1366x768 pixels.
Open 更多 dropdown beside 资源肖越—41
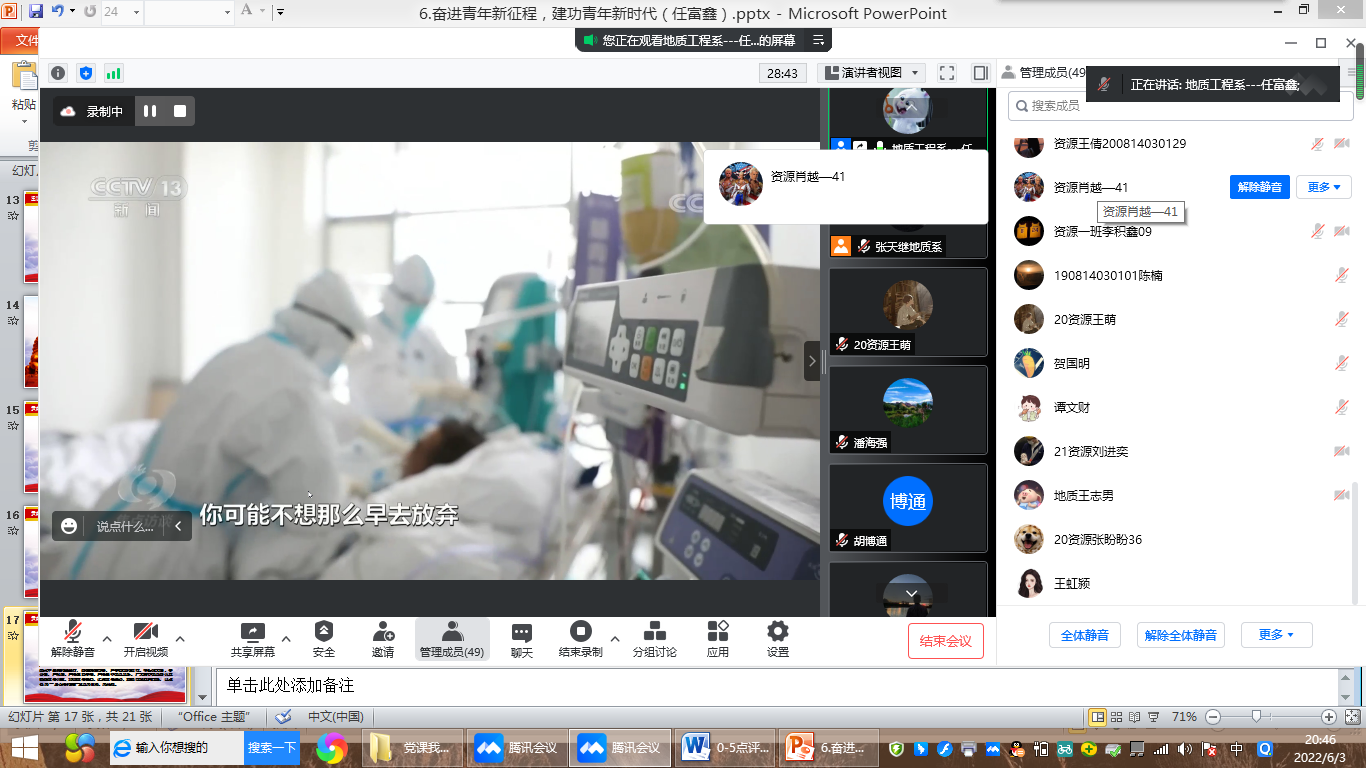tap(1323, 187)
